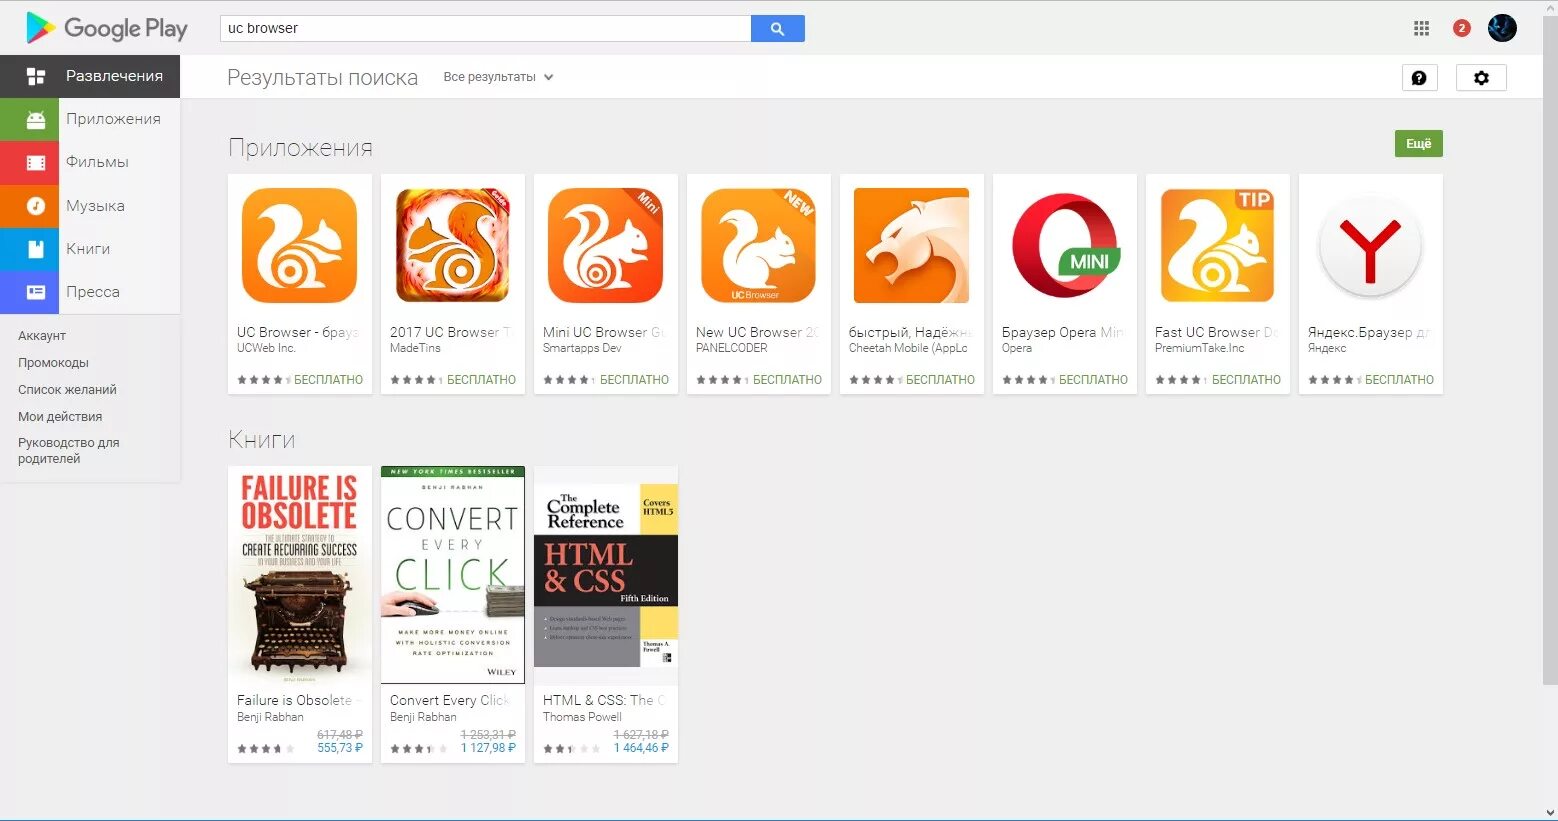Open the Промокоды link
Image resolution: width=1558 pixels, height=821 pixels.
53,363
